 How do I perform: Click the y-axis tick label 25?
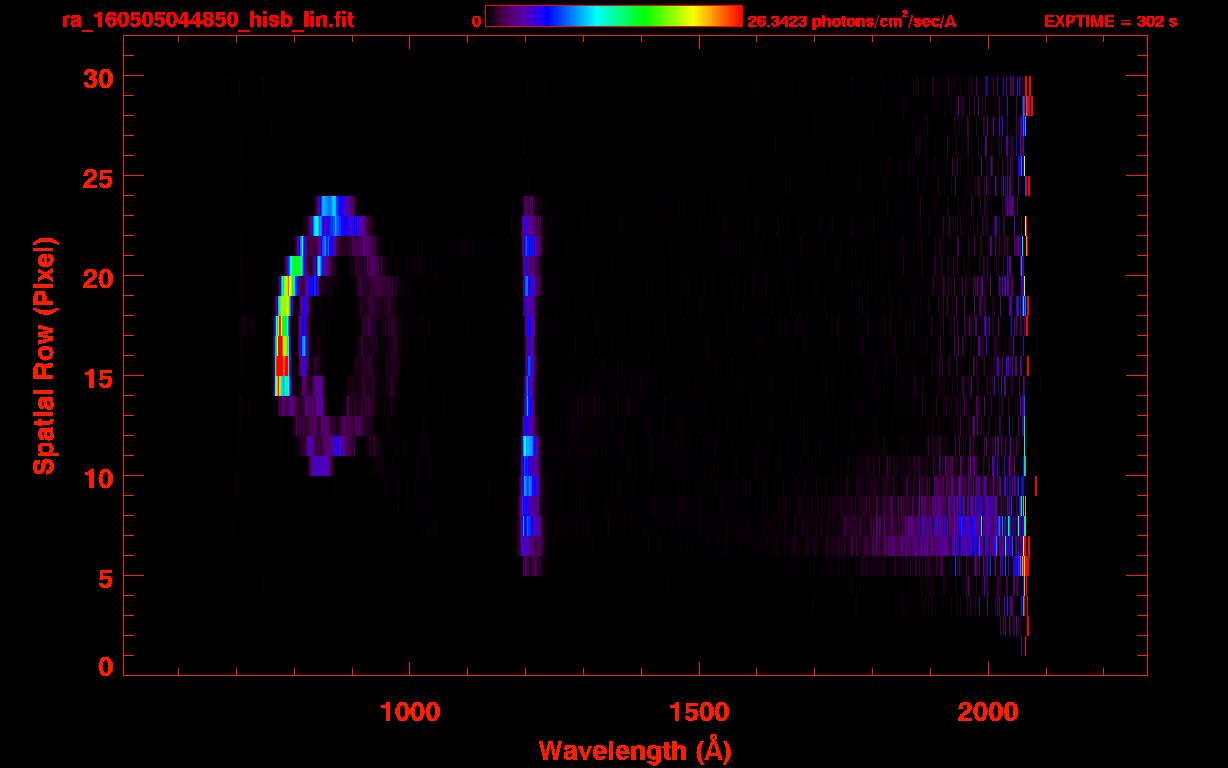tap(97, 177)
